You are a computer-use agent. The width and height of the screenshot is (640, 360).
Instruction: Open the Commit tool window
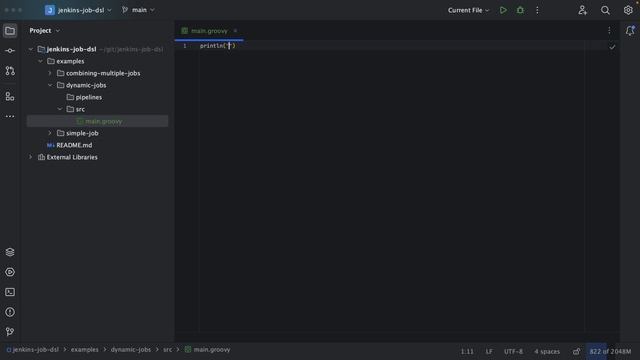10,51
